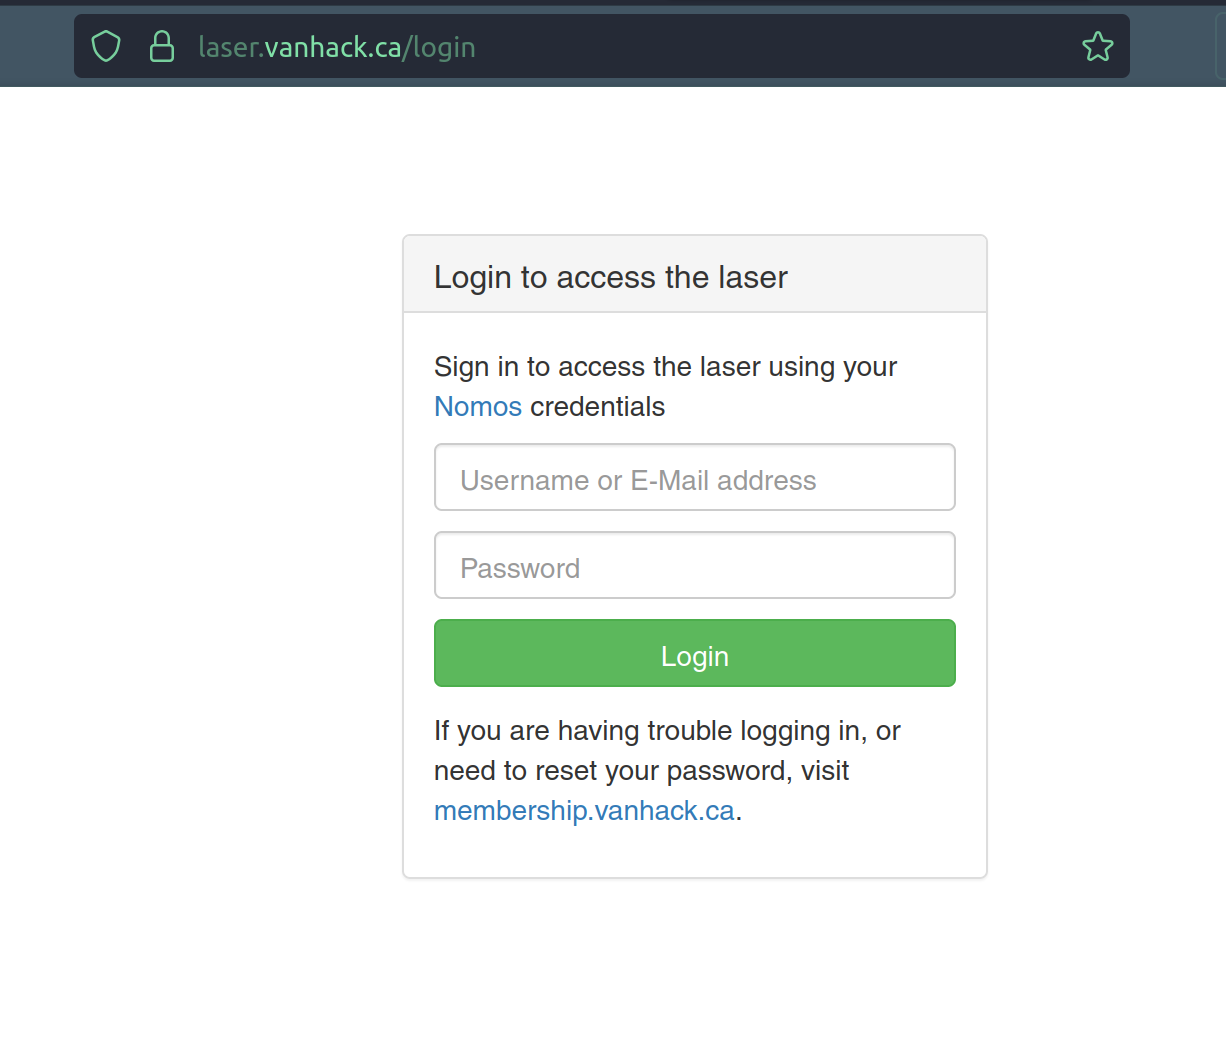The width and height of the screenshot is (1226, 1048).
Task: Click the "Login to access the laser" heading
Action: click(610, 277)
